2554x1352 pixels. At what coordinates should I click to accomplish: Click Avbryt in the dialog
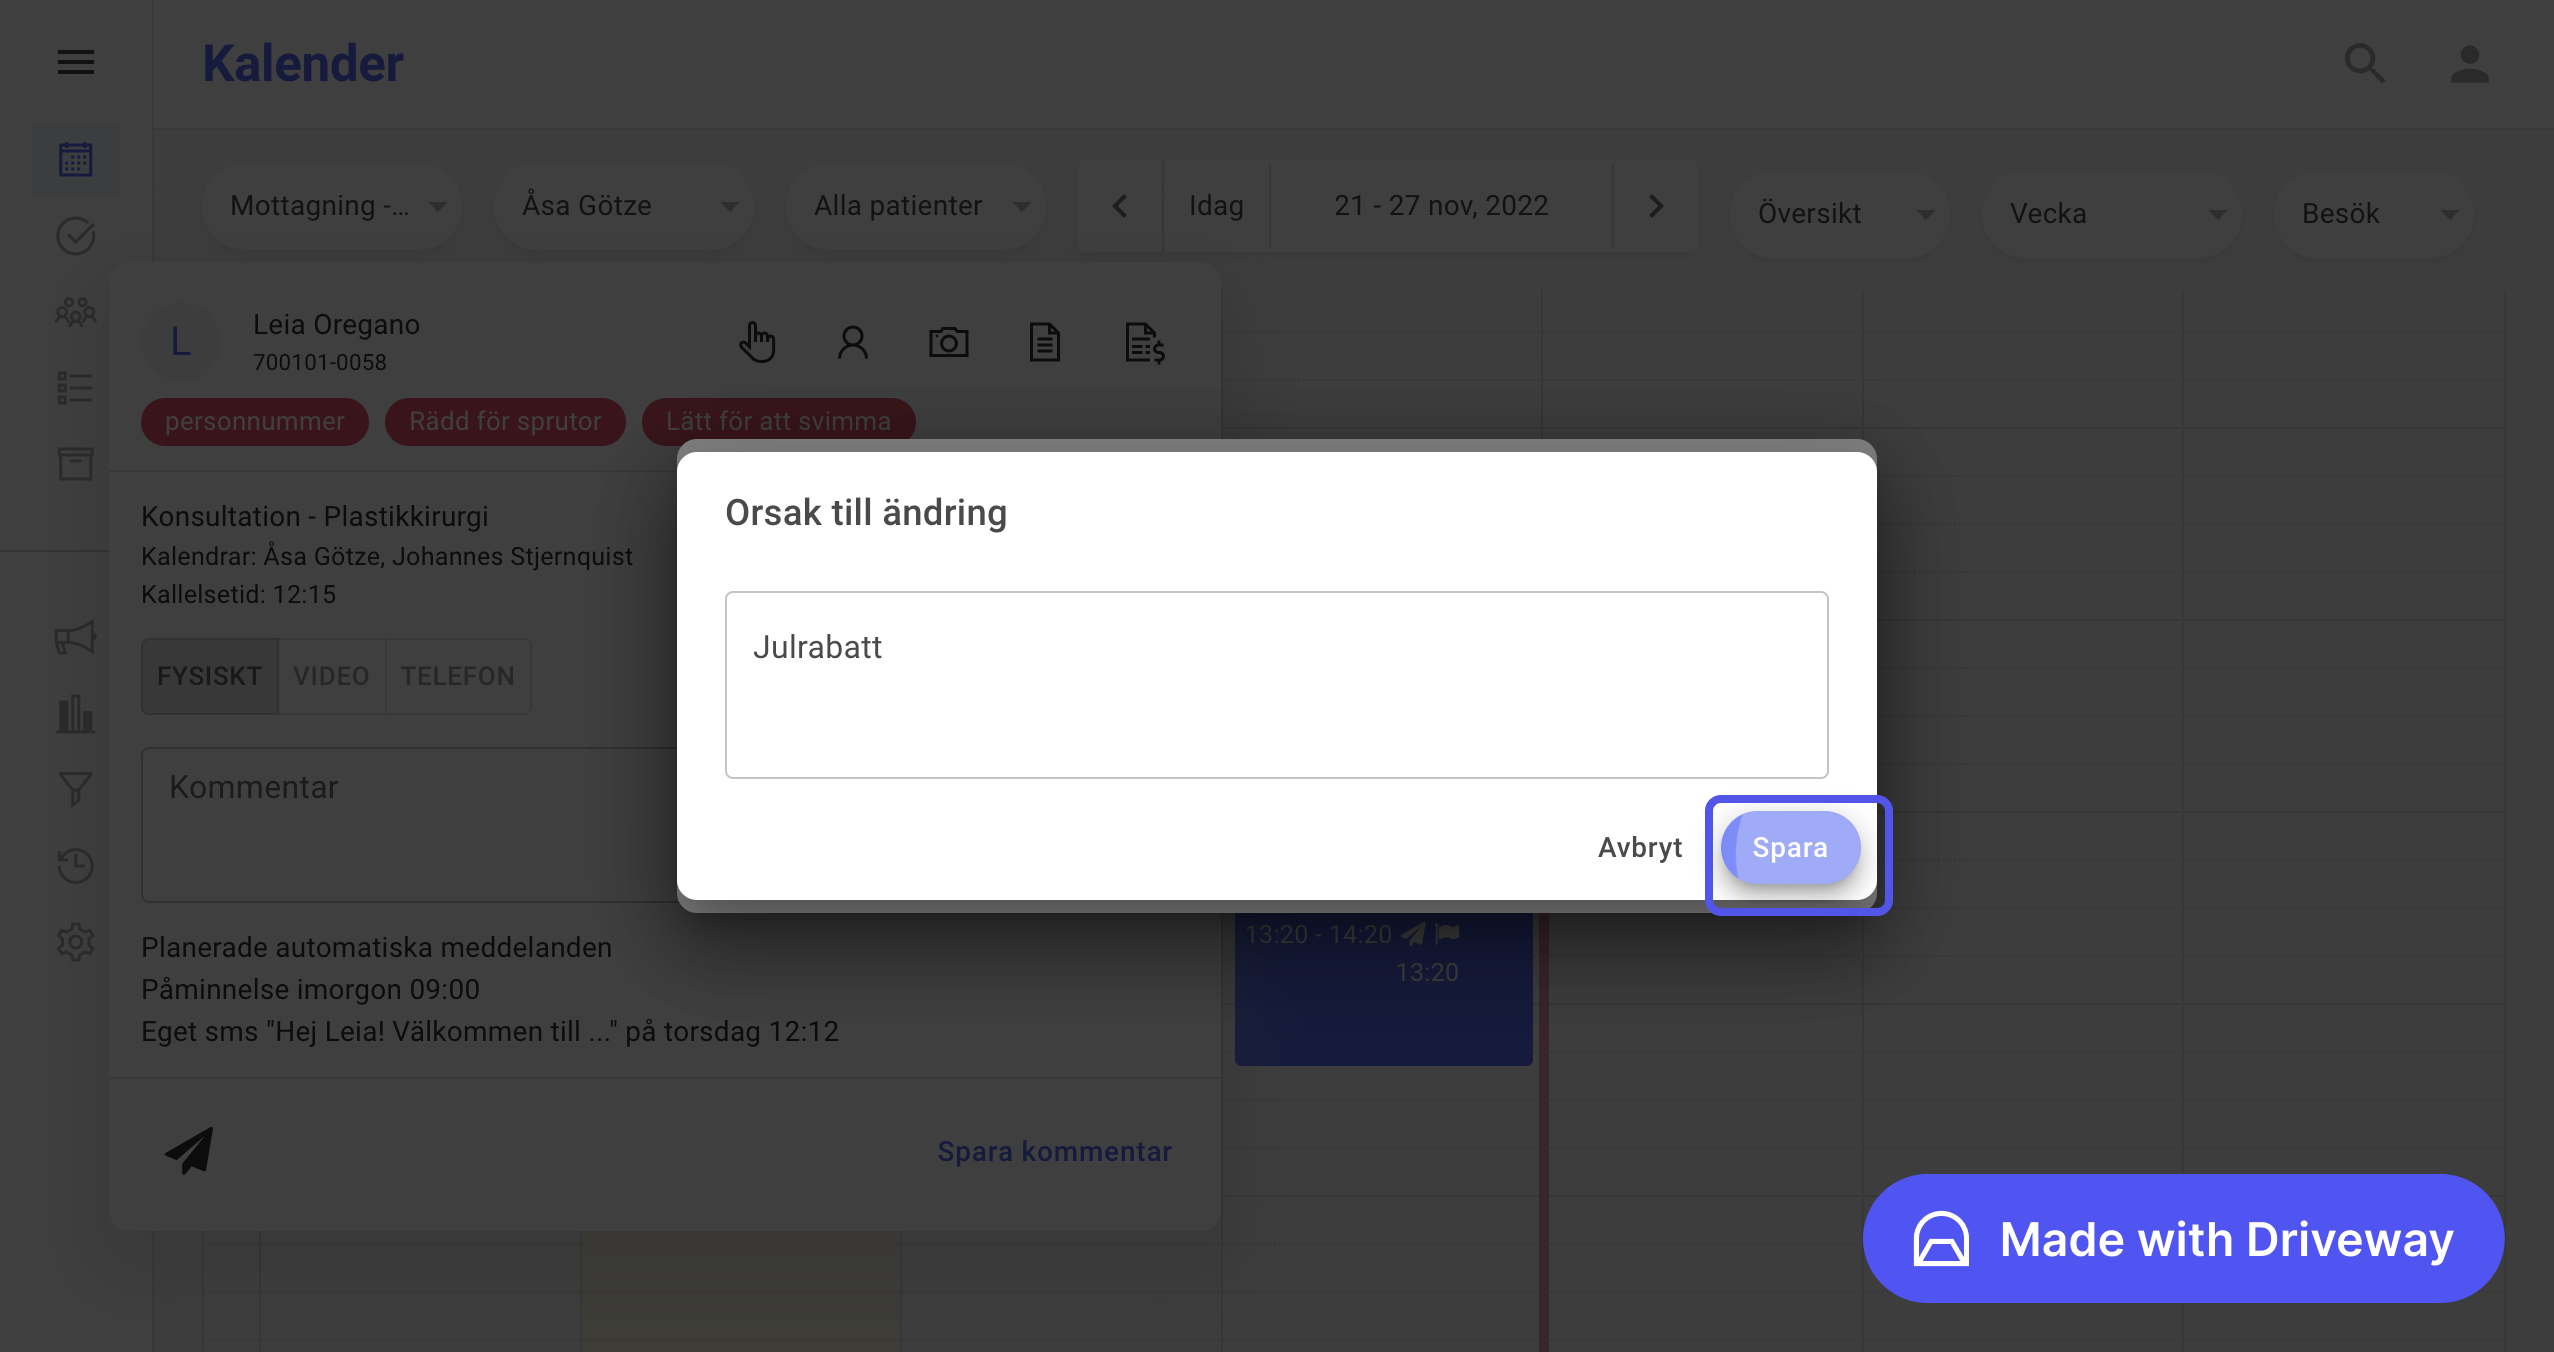[x=1640, y=848]
